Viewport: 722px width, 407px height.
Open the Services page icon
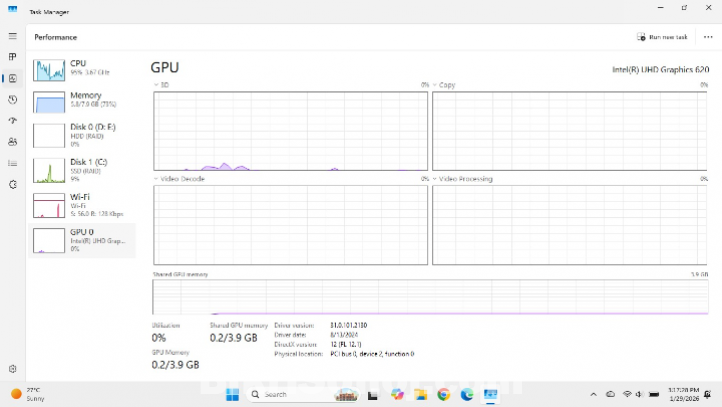[x=13, y=184]
